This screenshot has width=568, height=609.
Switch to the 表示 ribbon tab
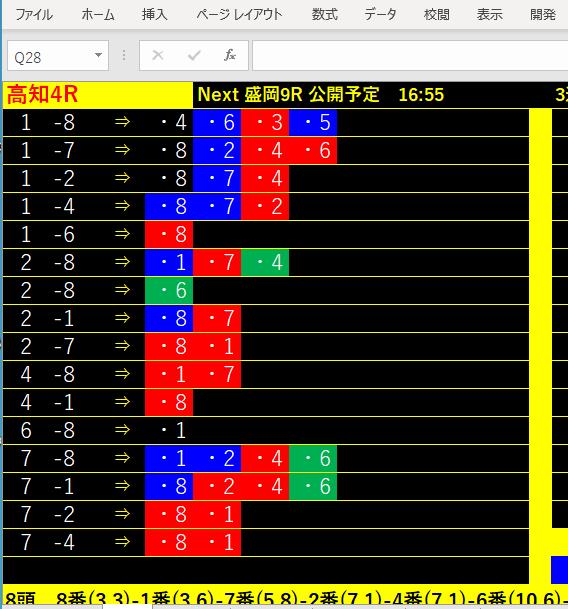[490, 15]
